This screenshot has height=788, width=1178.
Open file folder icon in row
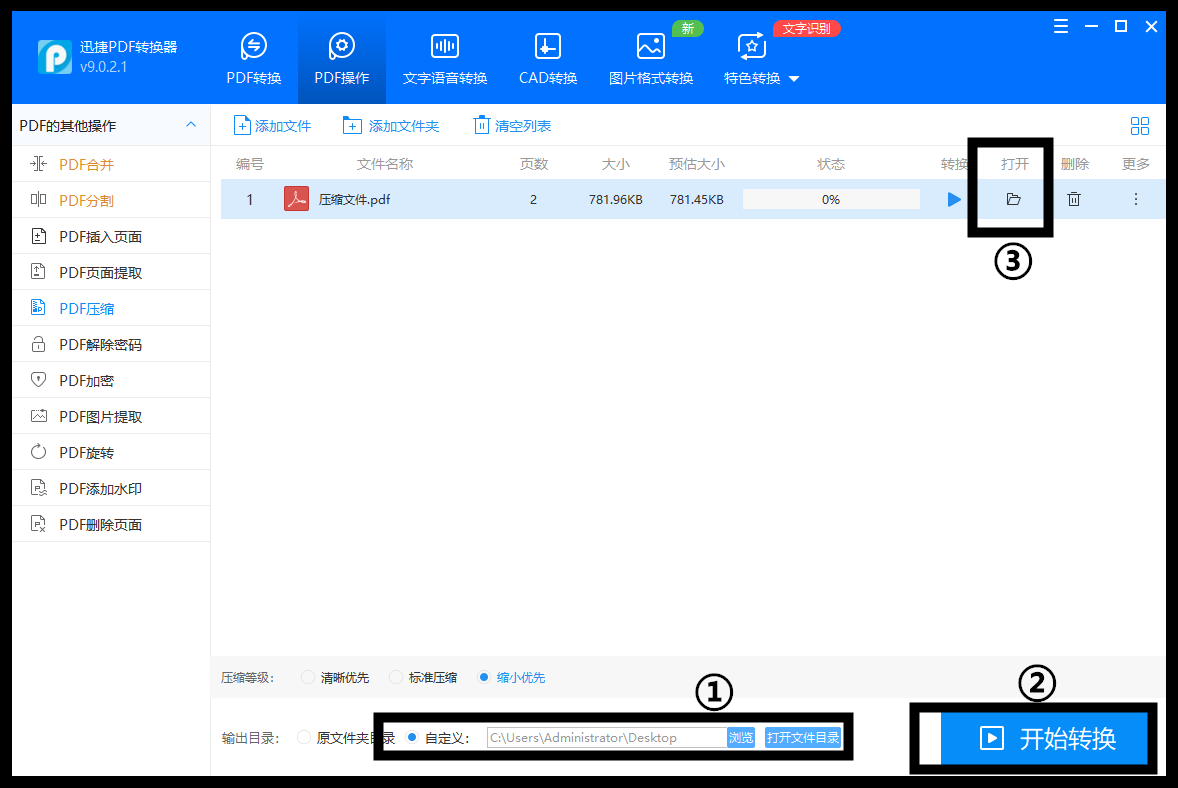tap(1013, 199)
